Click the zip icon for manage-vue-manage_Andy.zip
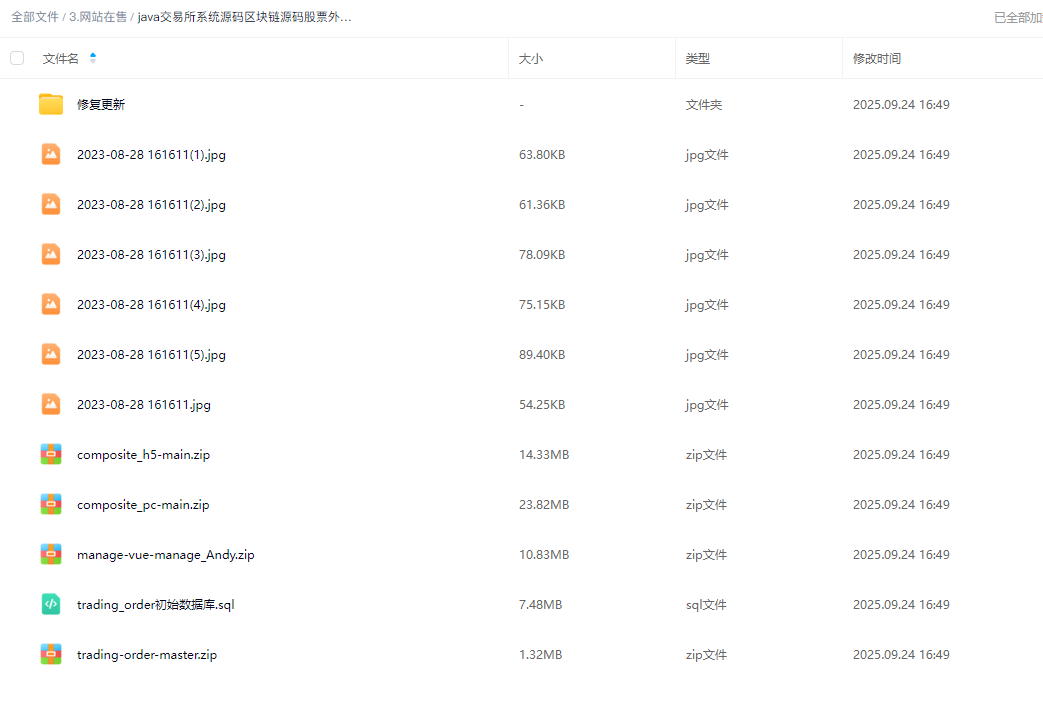1043x705 pixels. pos(51,554)
